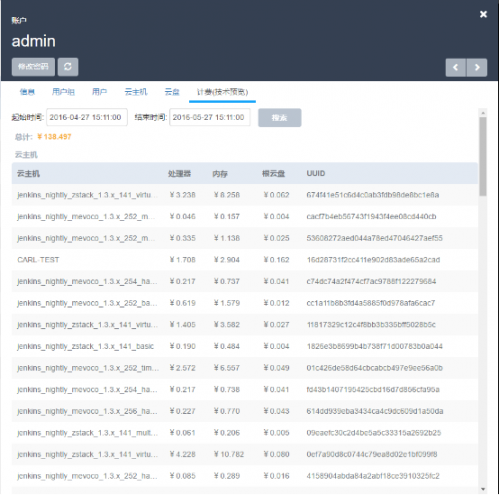Click the 修改密码 button
499x495 pixels.
[33, 67]
